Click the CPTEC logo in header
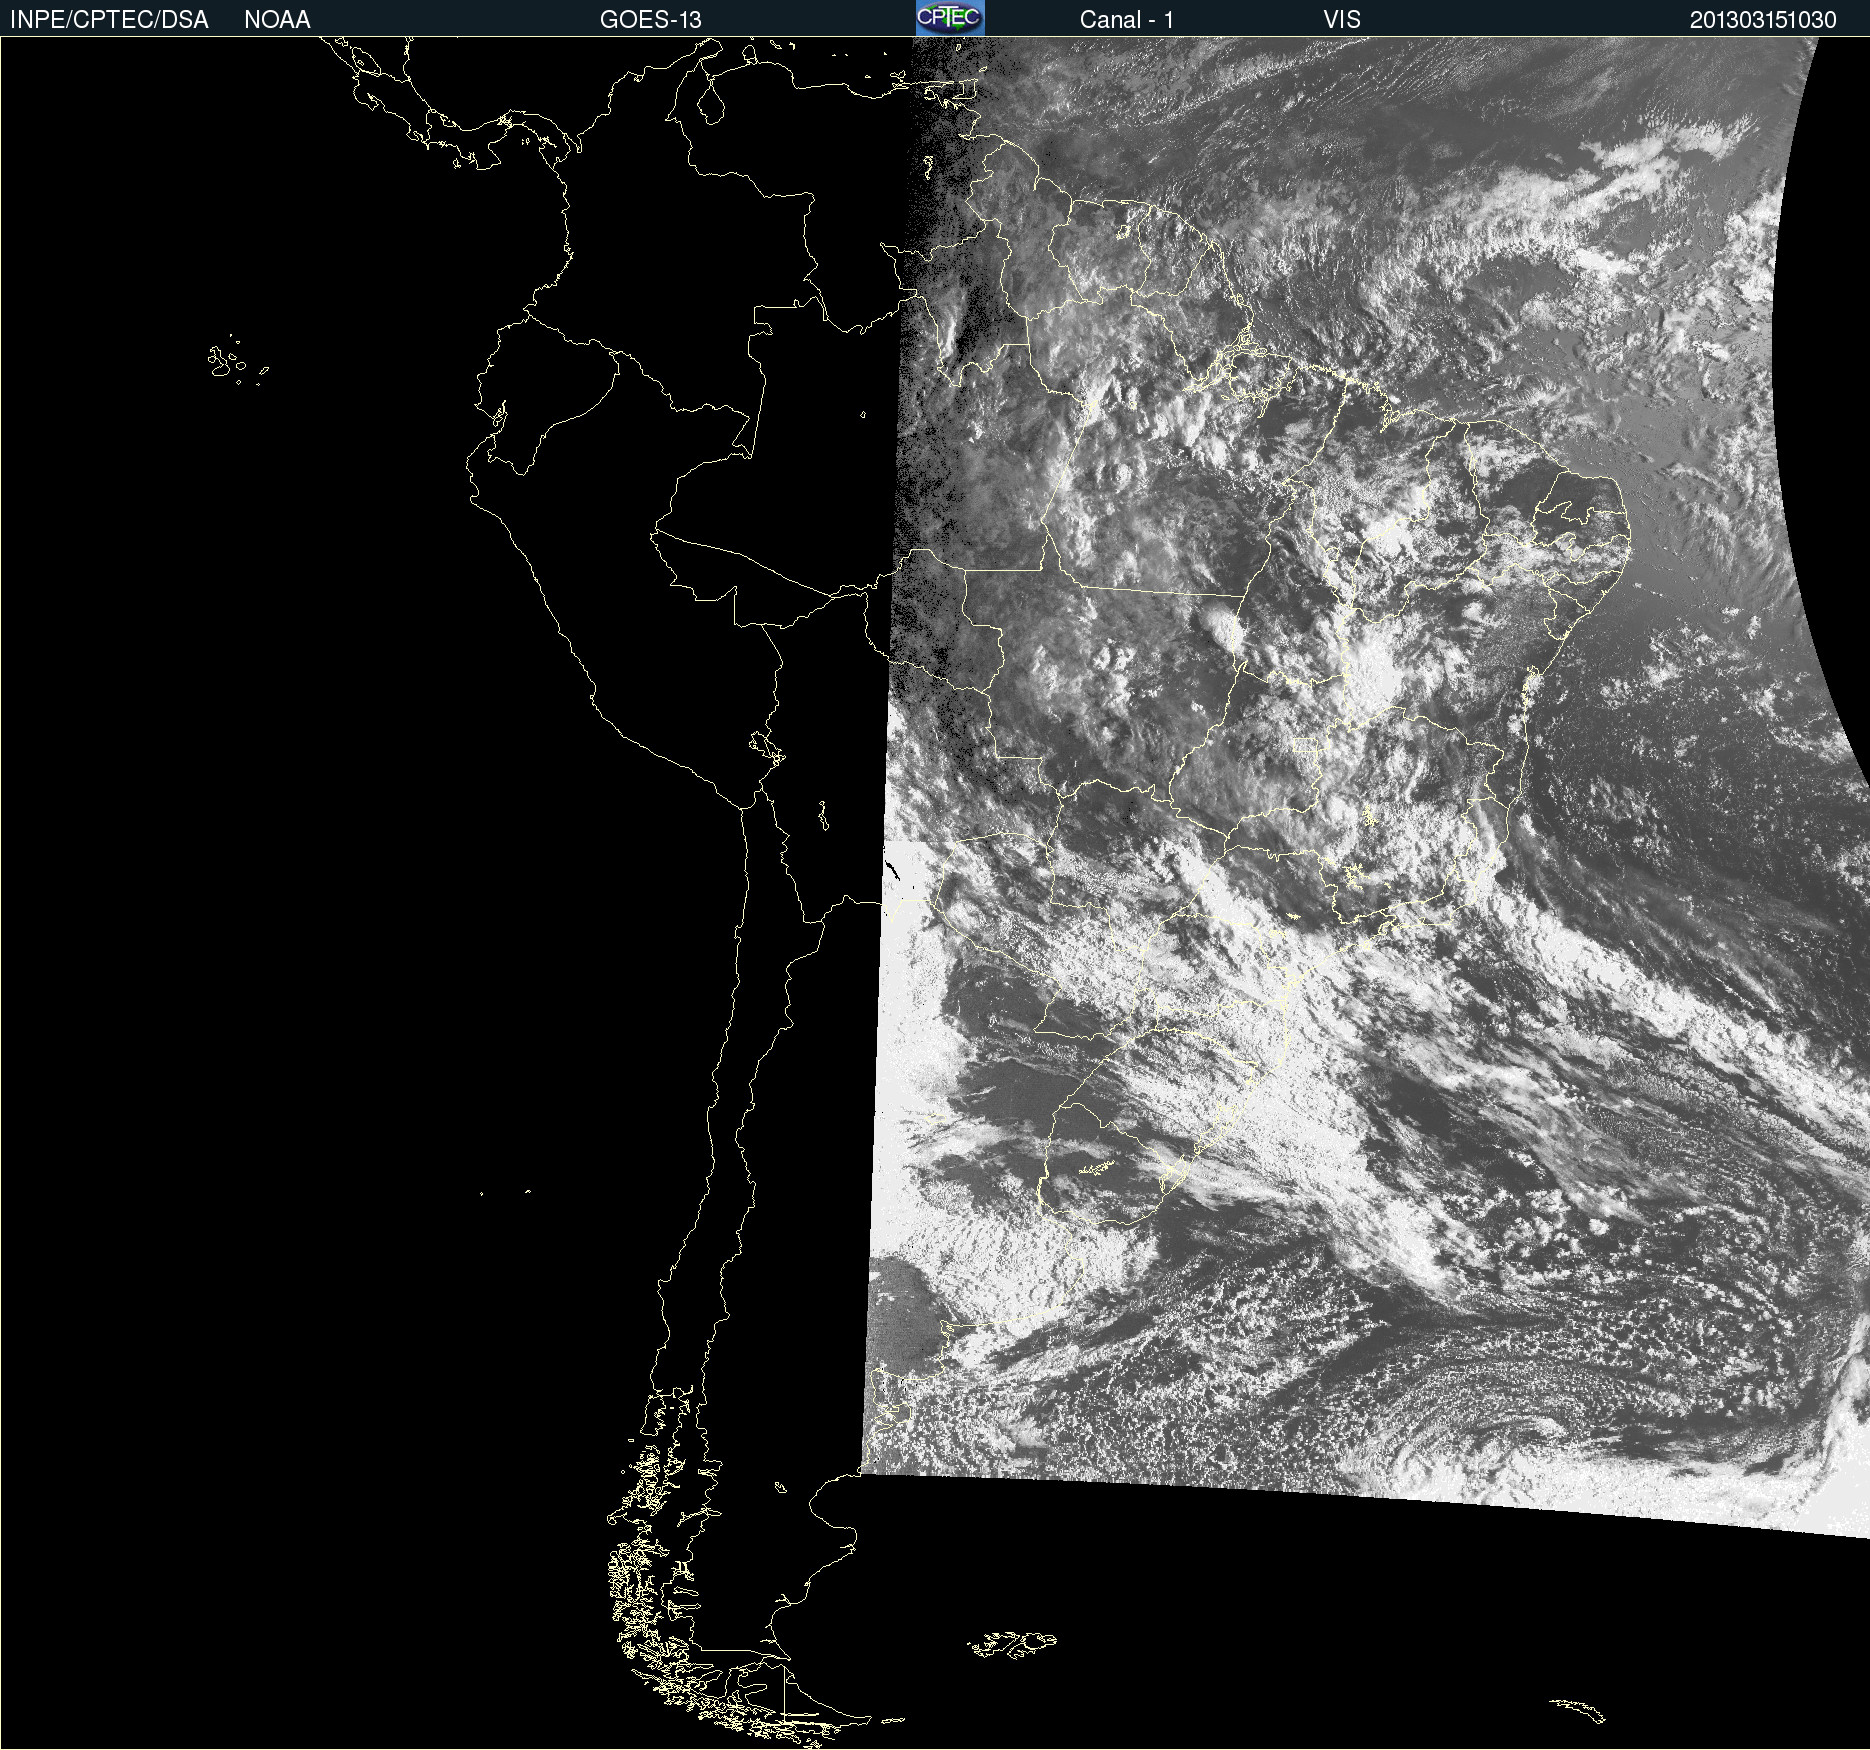The height and width of the screenshot is (1750, 1870). coord(950,18)
